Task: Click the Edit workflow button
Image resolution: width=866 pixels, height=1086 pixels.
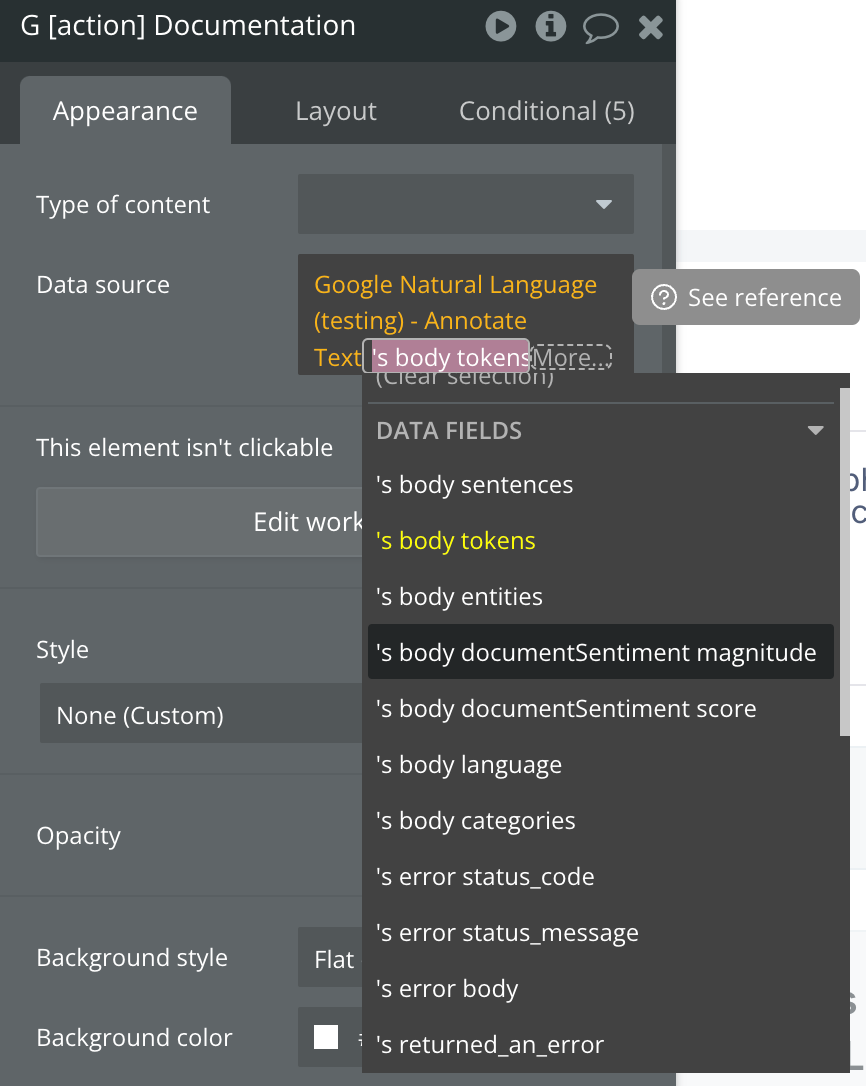Action: point(200,522)
